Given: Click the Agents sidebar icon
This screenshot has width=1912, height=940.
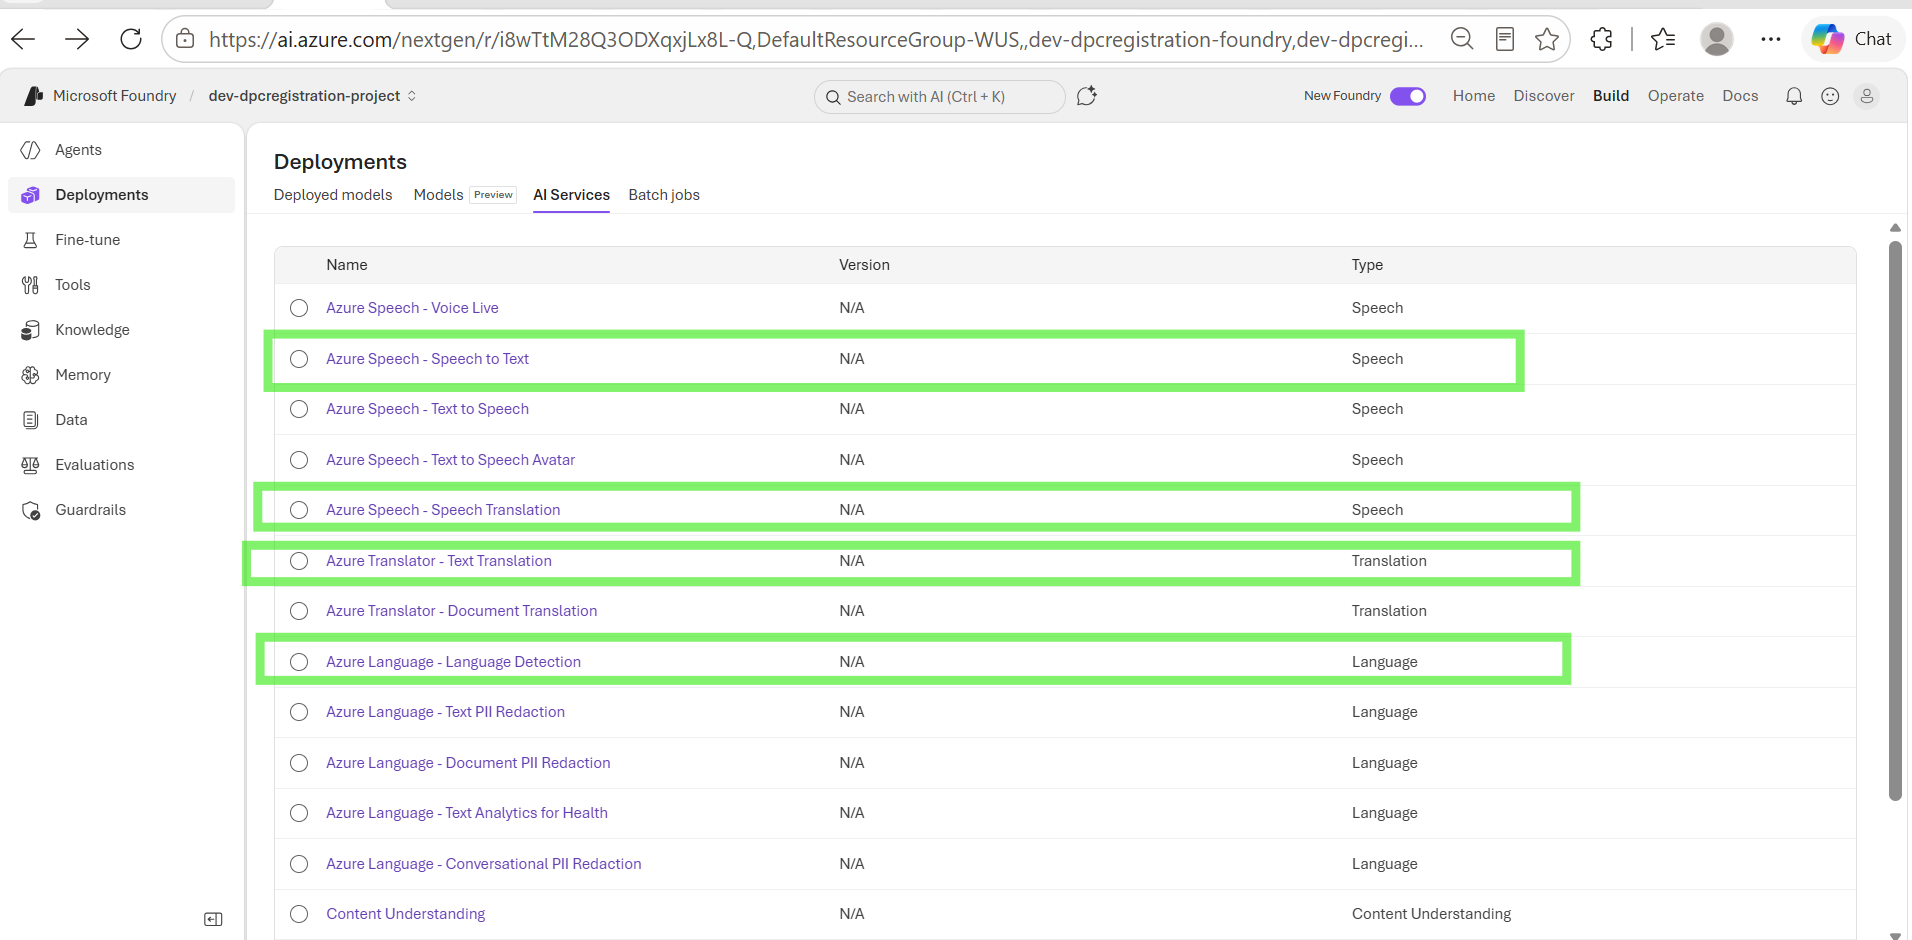Looking at the screenshot, I should pos(31,150).
